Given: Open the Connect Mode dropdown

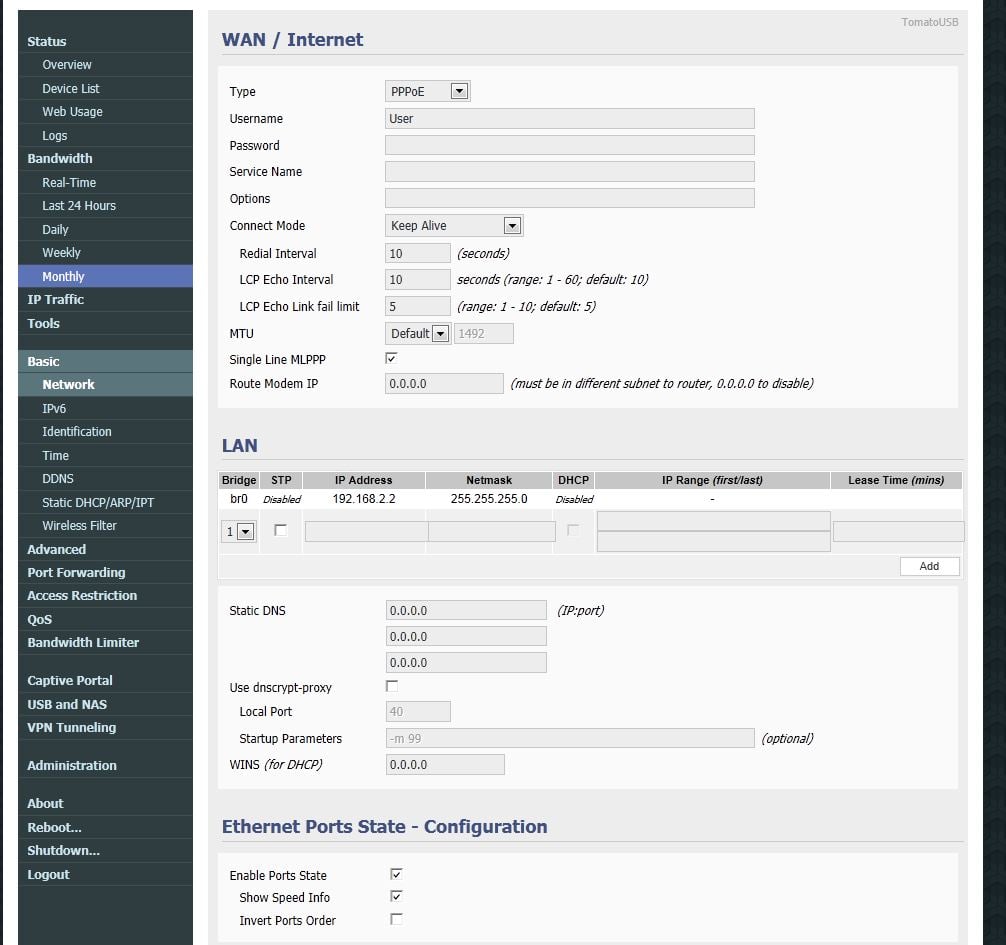Looking at the screenshot, I should [454, 225].
